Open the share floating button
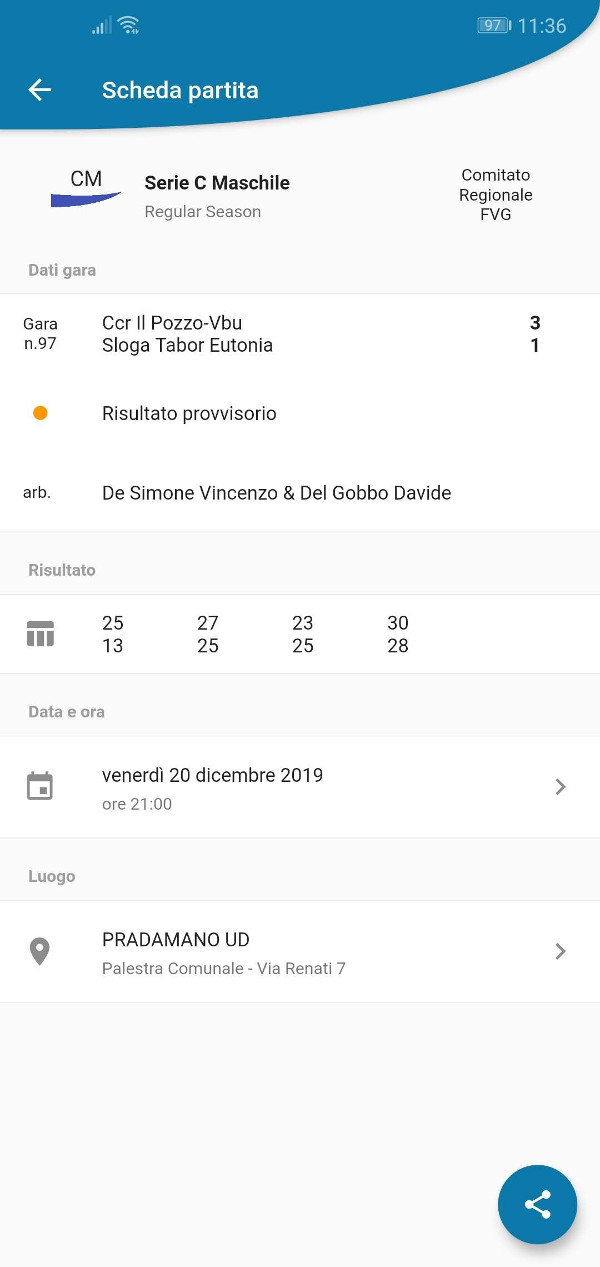The height and width of the screenshot is (1267, 600). click(x=538, y=1204)
